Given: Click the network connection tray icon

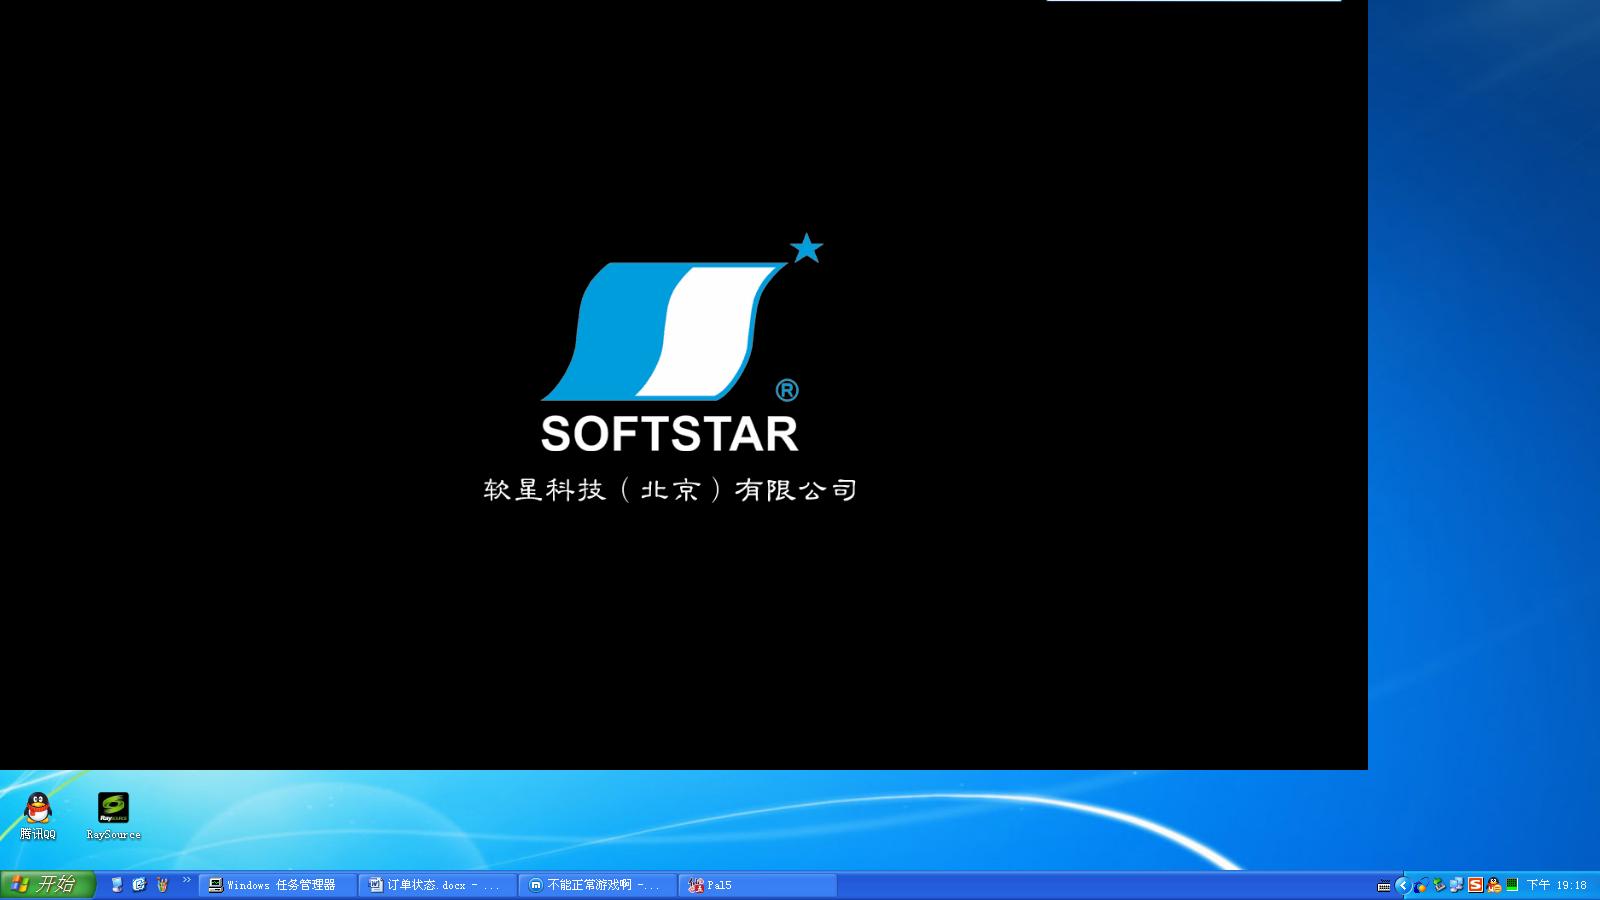Looking at the screenshot, I should point(1457,885).
